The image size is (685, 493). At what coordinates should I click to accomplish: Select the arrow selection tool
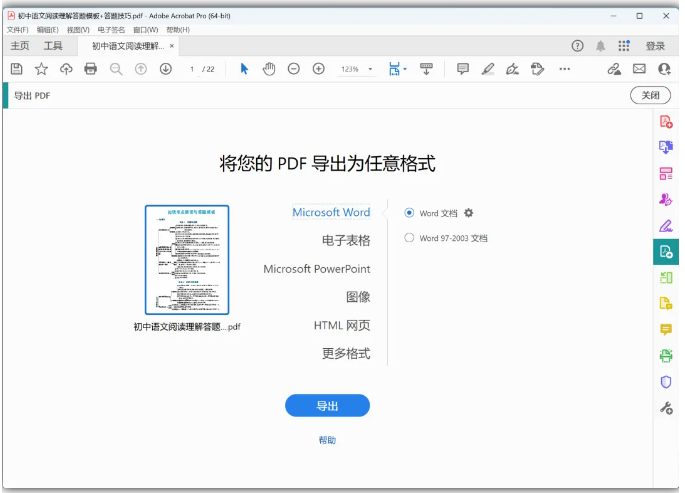(244, 69)
